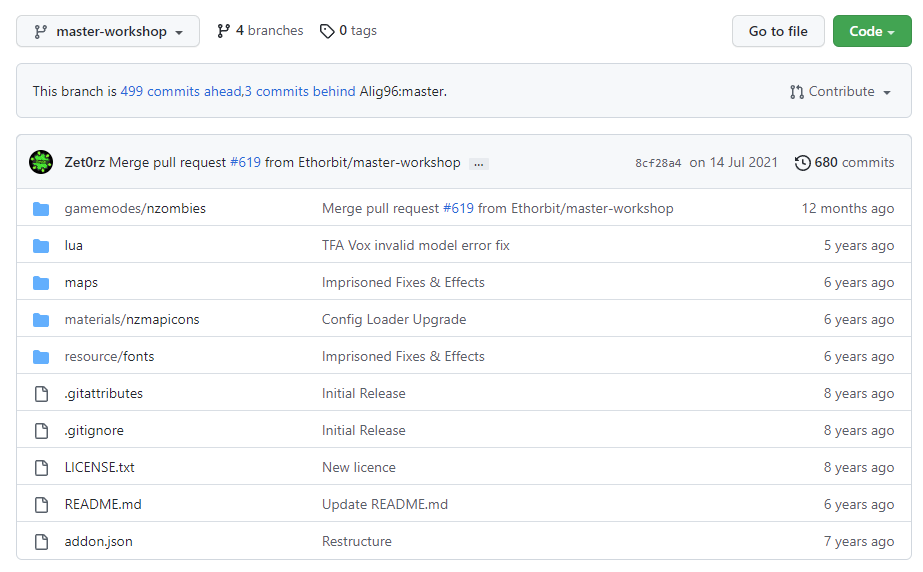
Task: Click the lua folder icon
Action: click(41, 246)
